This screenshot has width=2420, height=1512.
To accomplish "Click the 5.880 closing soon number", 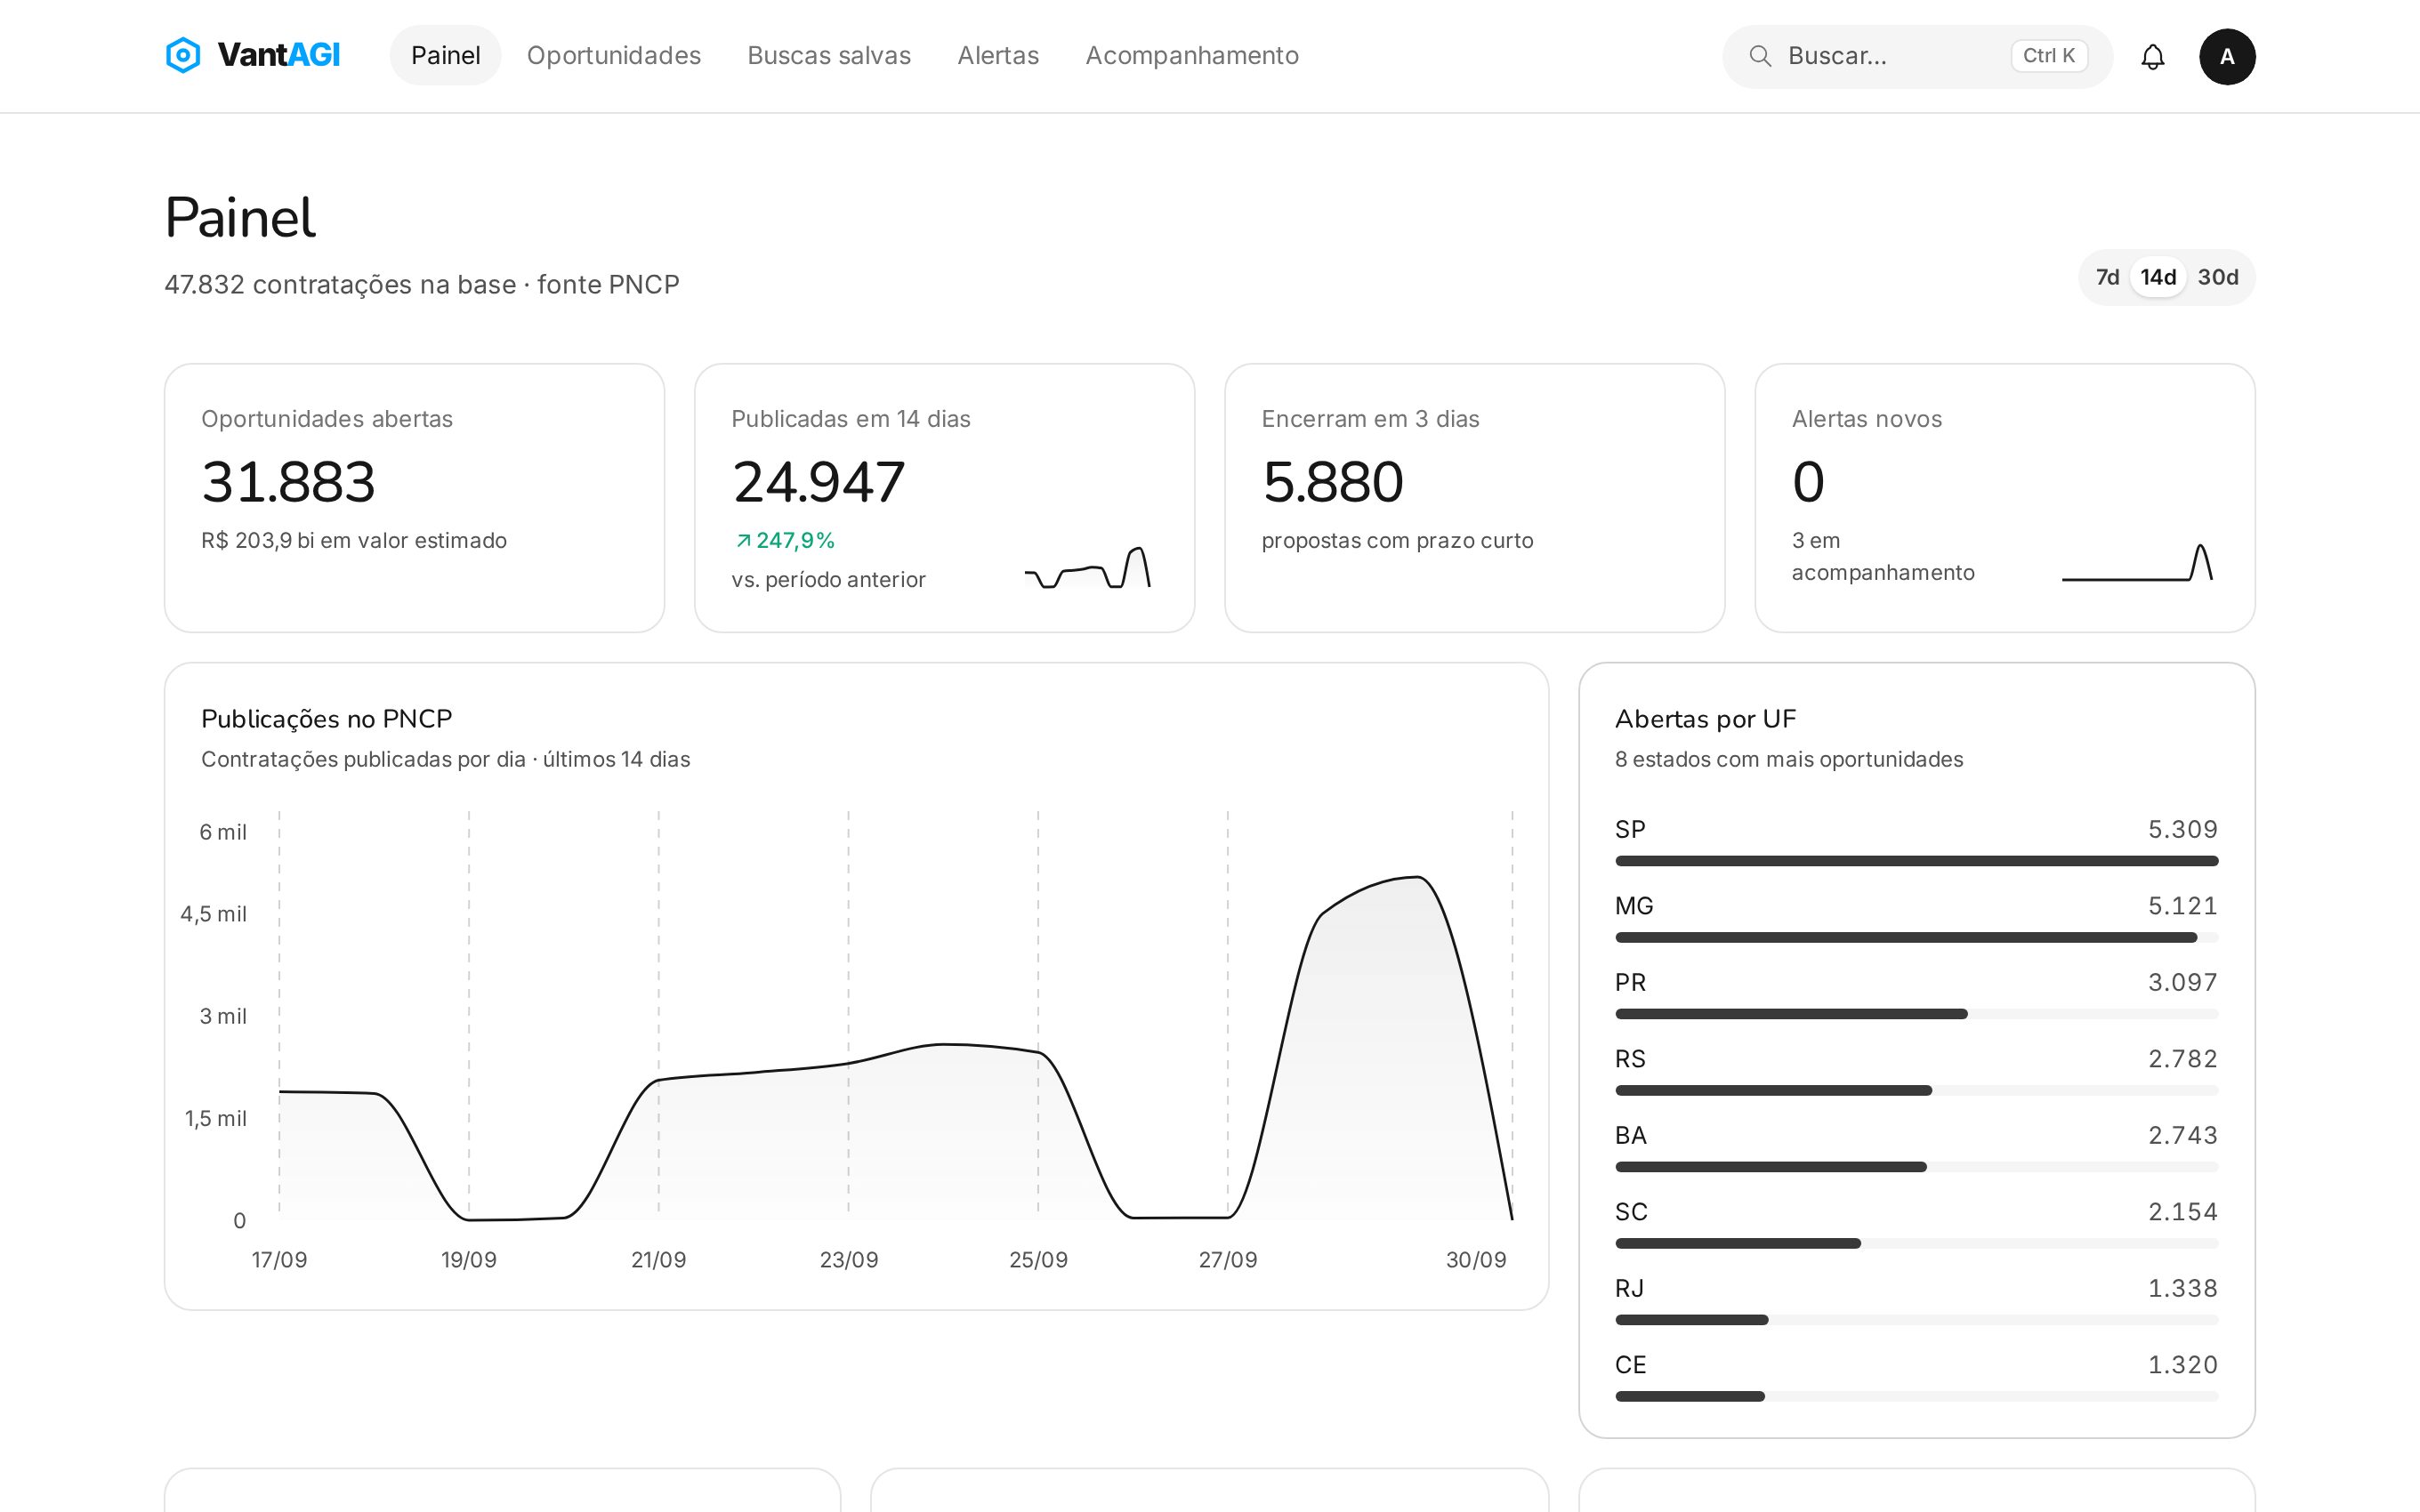I will point(1333,482).
